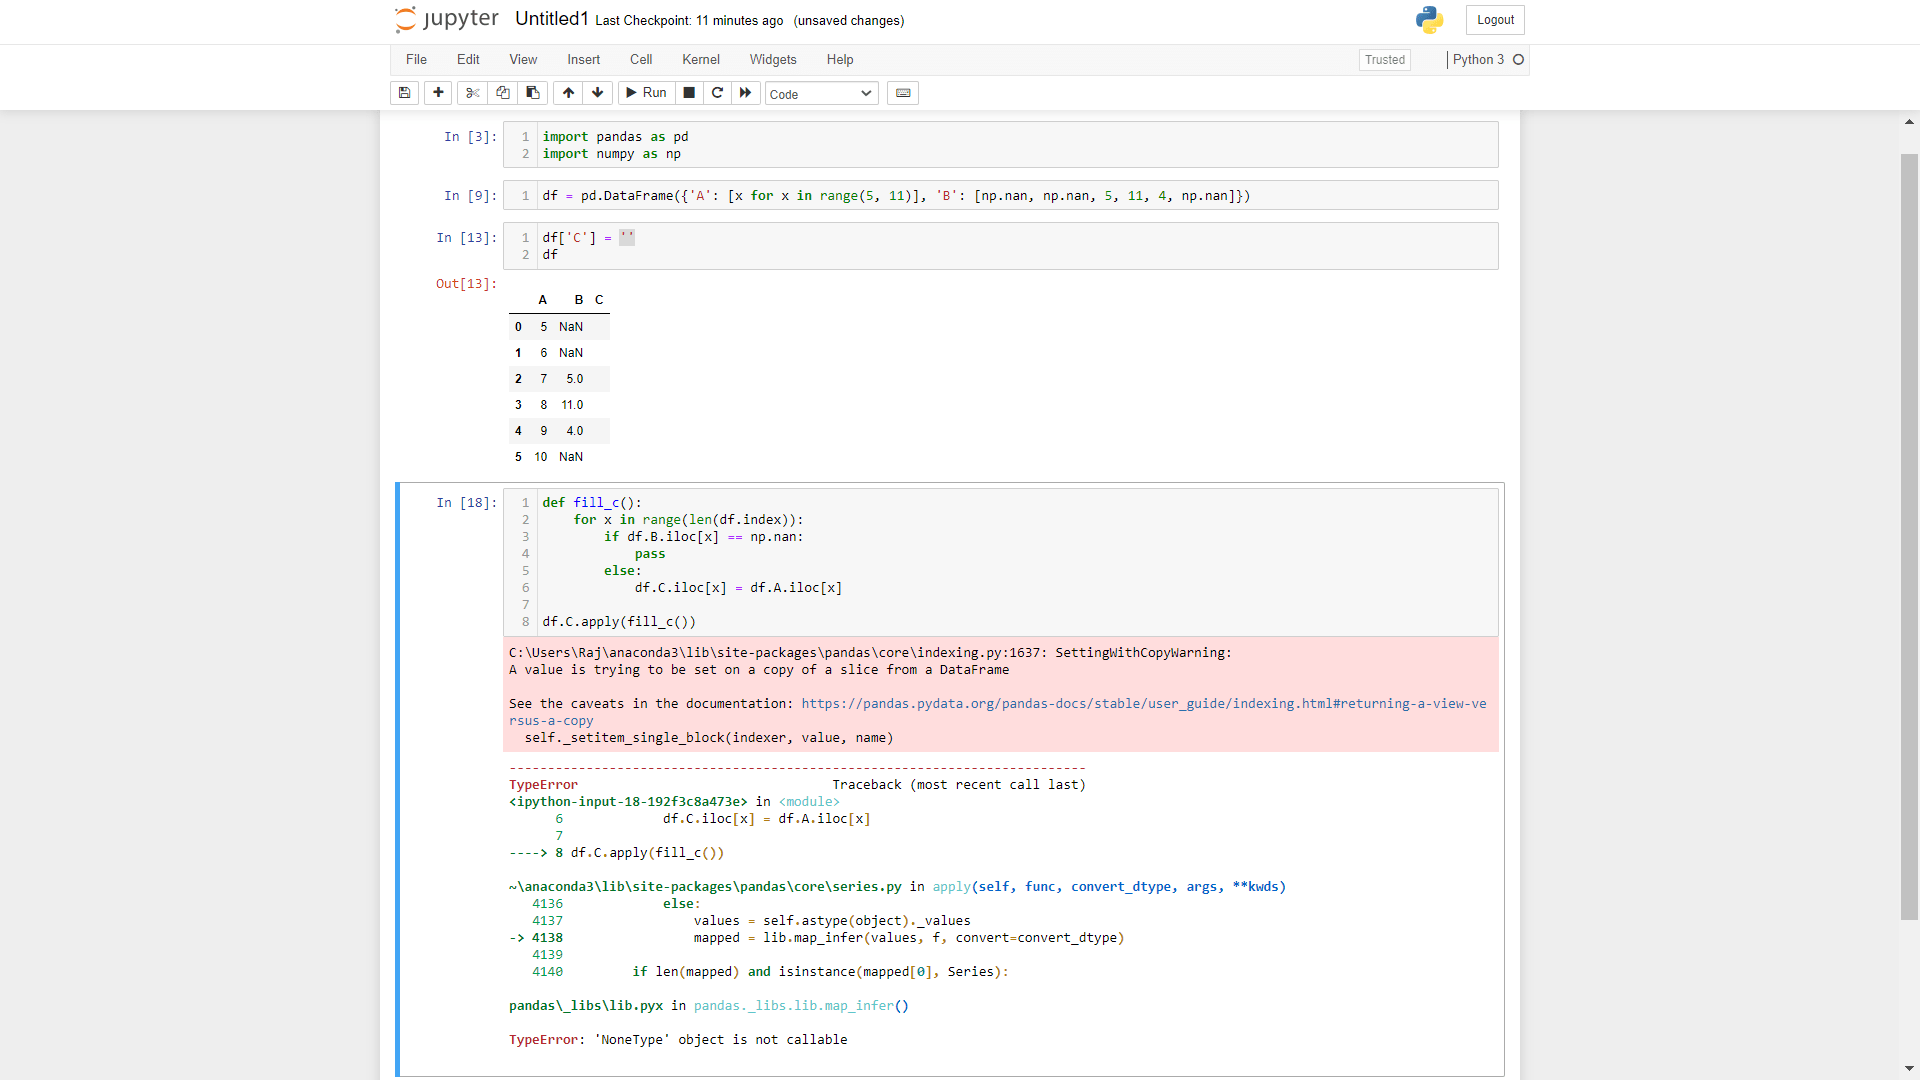Restart the kernel with circular arrow
Screen dimensions: 1920x1080
click(x=717, y=93)
